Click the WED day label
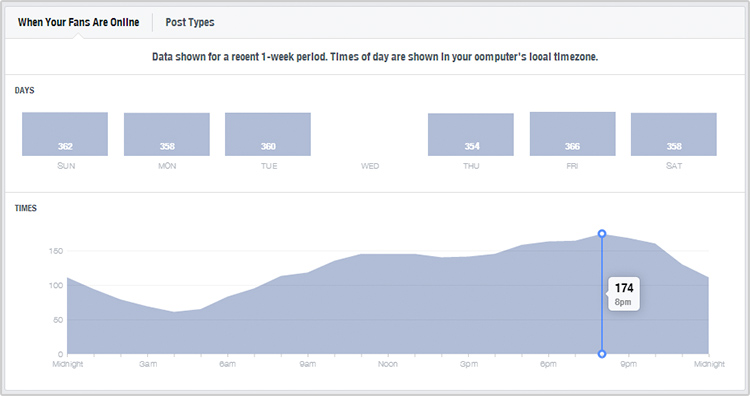 coord(370,166)
